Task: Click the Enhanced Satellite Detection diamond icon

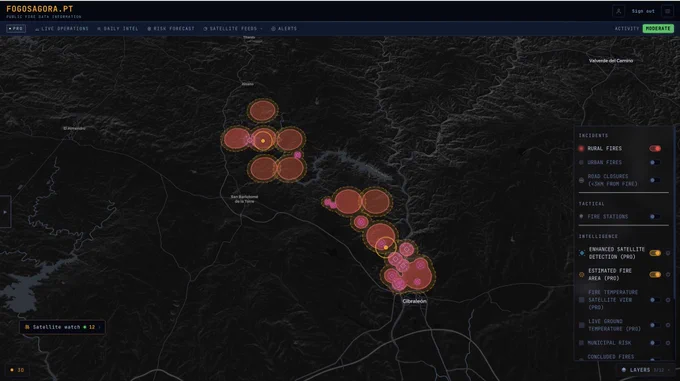Action: [x=582, y=253]
